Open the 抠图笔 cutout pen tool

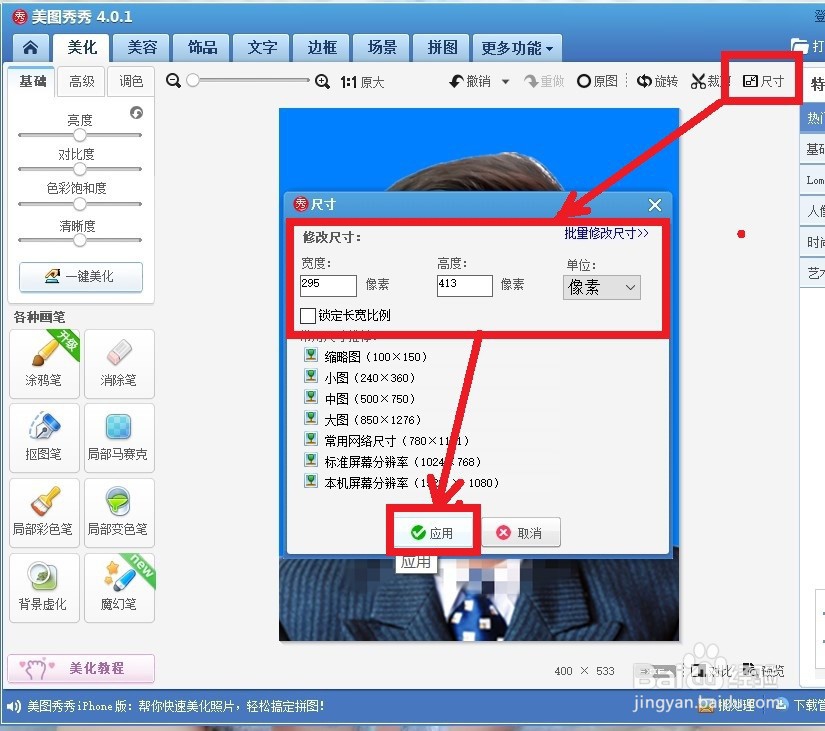(44, 438)
